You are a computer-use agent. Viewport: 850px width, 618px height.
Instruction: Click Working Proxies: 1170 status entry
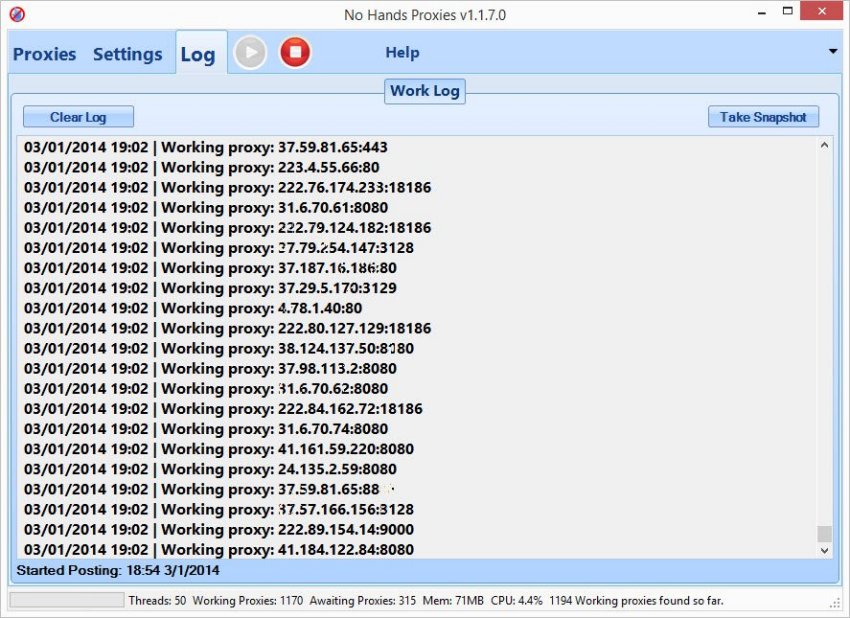point(248,601)
